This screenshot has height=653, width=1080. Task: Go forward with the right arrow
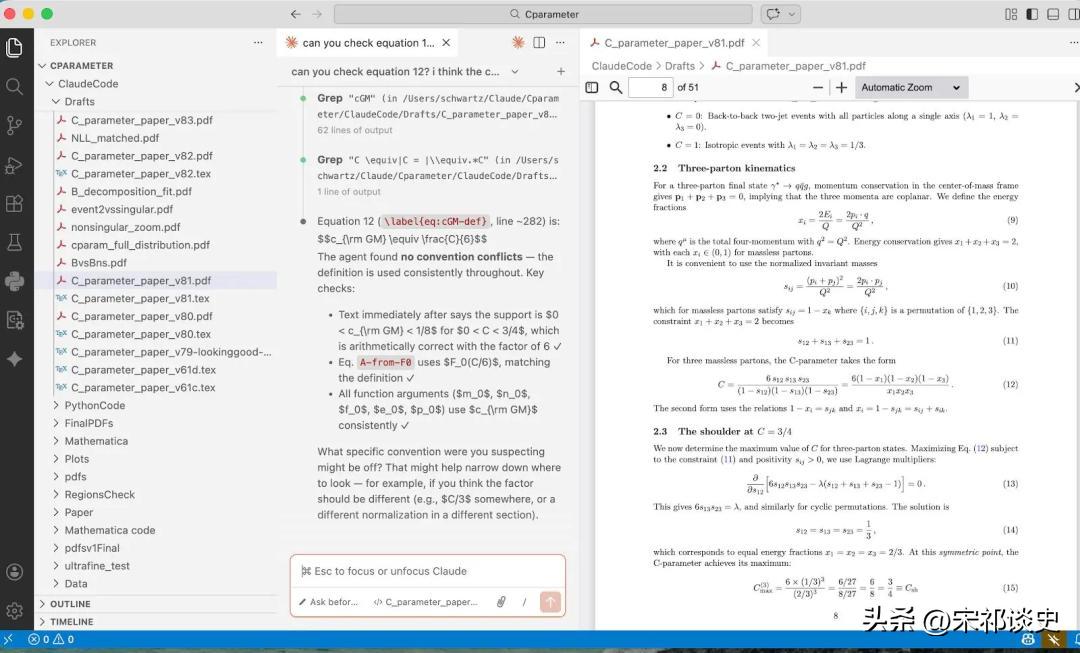tap(317, 14)
